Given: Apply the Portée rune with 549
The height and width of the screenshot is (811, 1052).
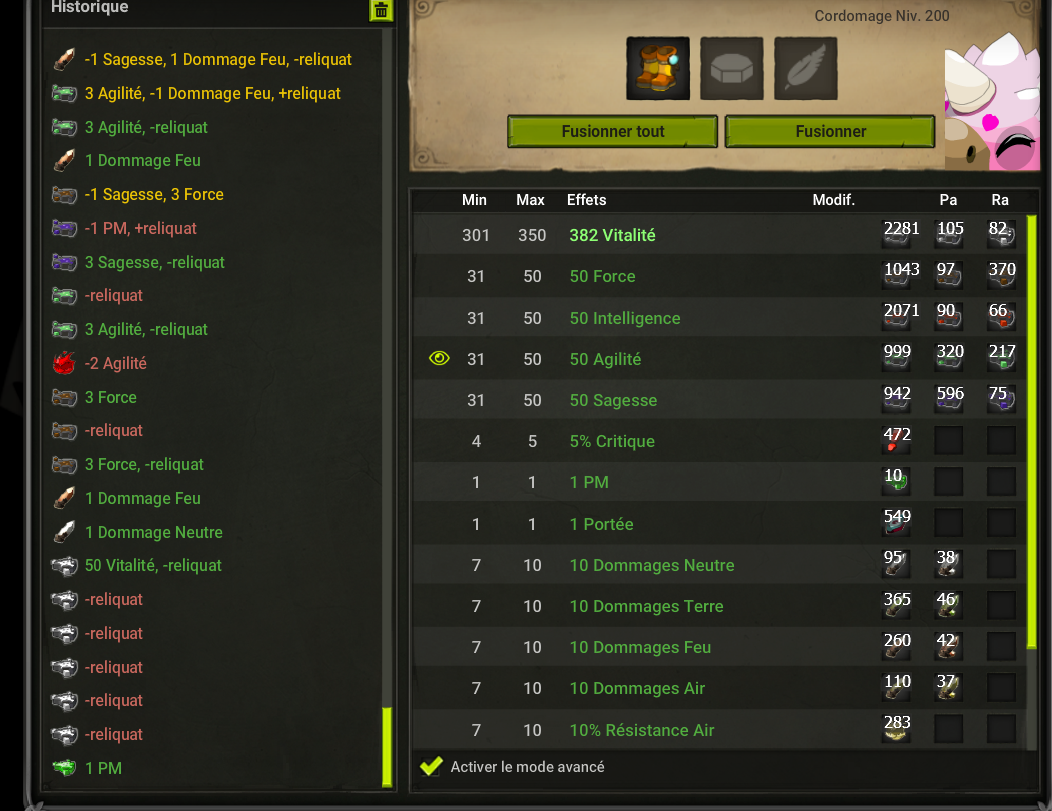Looking at the screenshot, I should click(x=897, y=521).
